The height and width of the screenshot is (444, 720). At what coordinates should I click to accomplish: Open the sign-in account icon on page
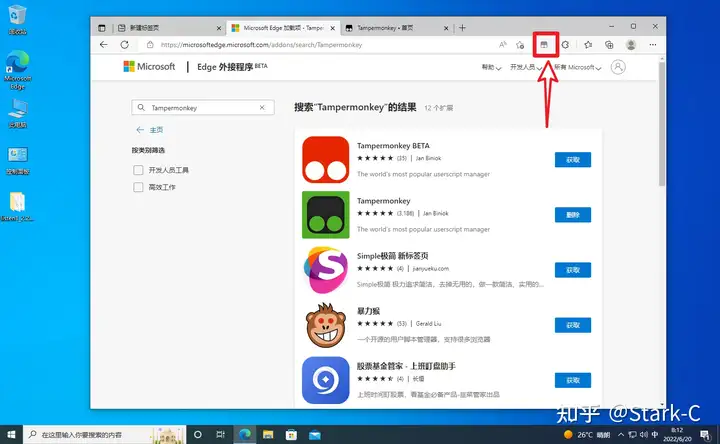point(618,67)
